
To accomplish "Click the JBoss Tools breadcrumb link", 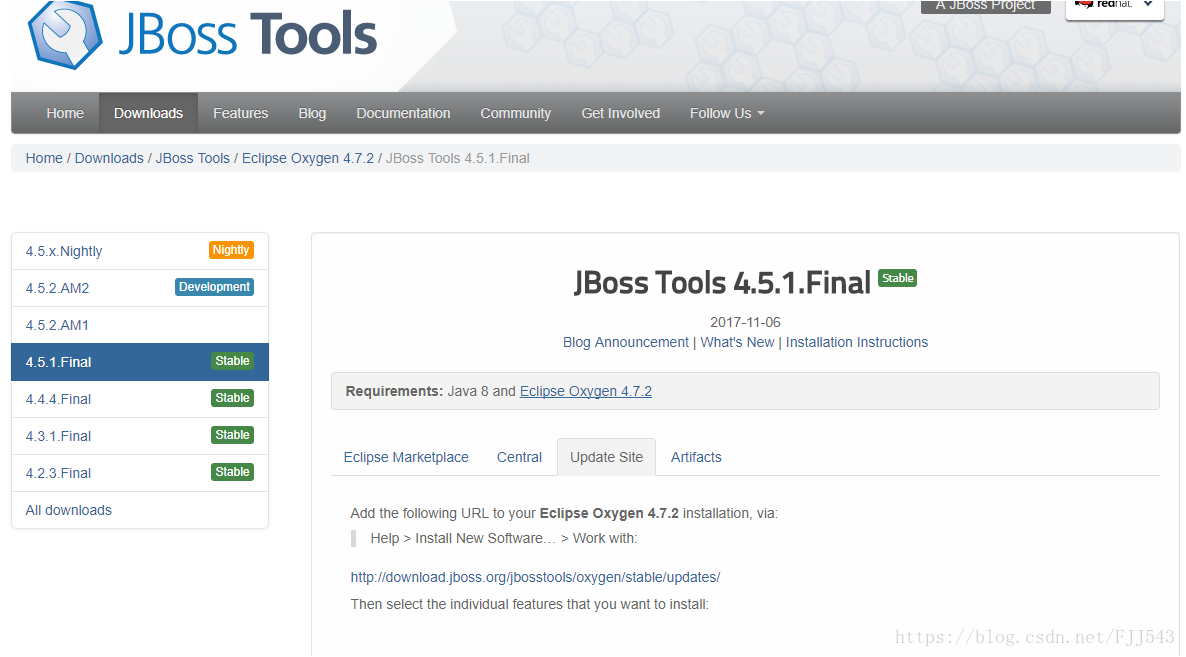I will coord(193,158).
